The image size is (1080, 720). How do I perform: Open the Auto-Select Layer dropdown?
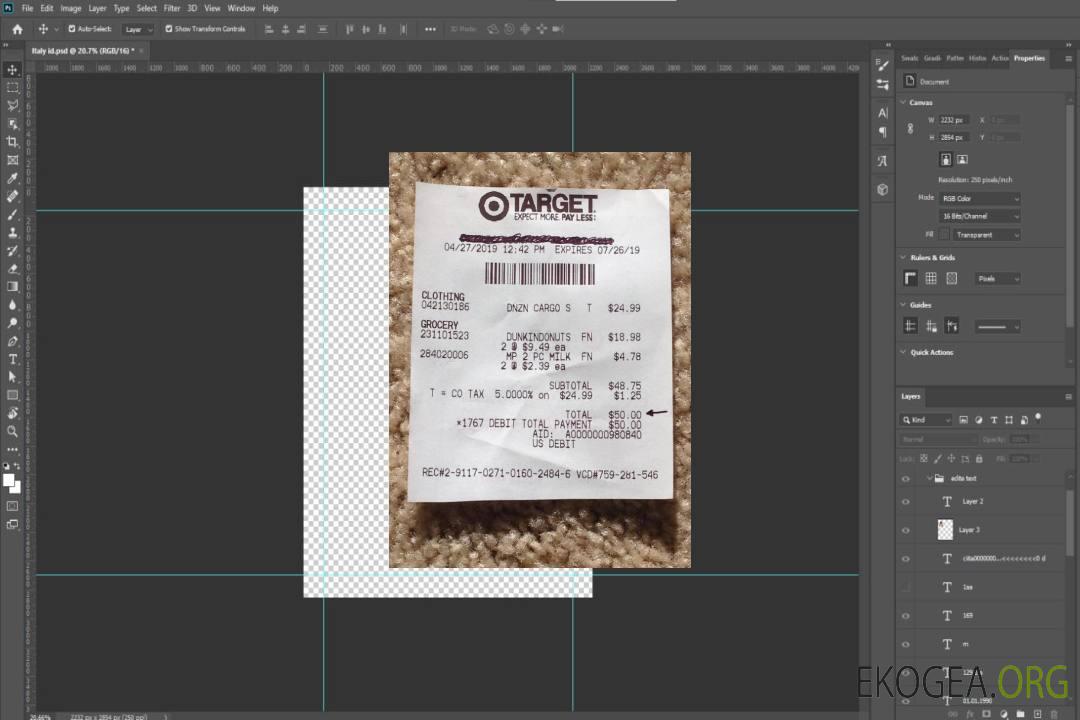138,29
